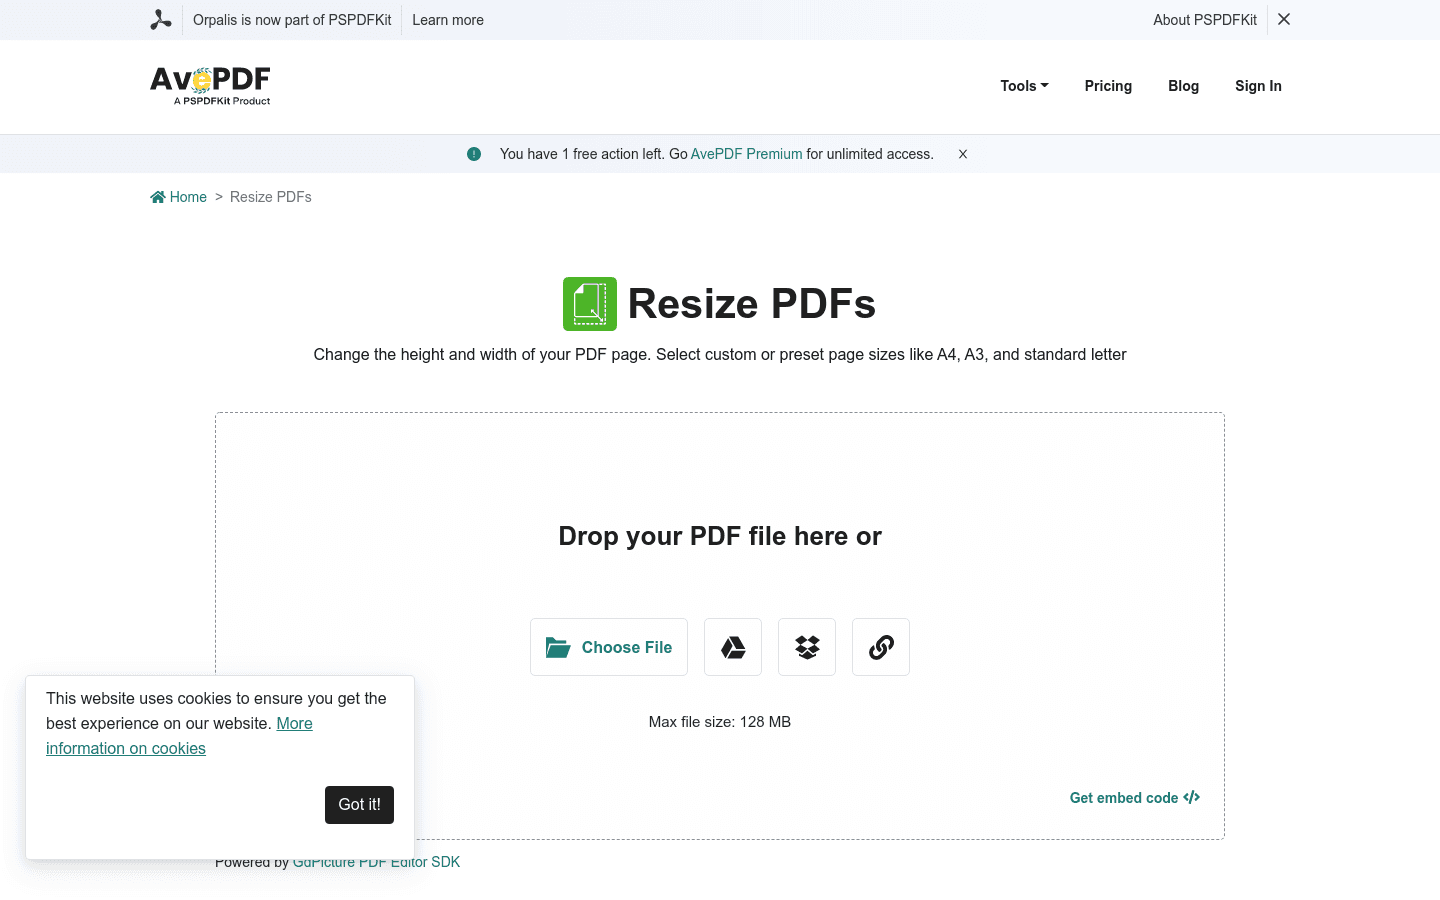Upload from Dropbox
This screenshot has height=900, width=1440.
(x=807, y=647)
